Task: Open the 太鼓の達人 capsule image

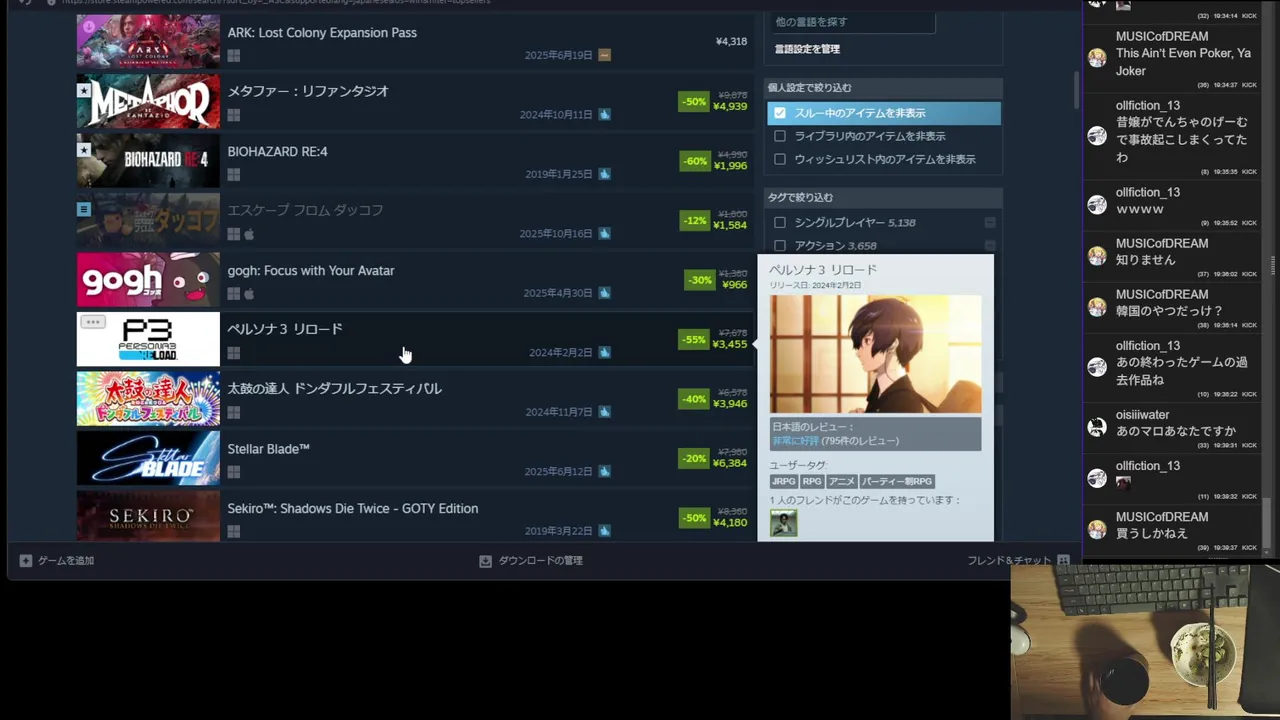Action: (x=148, y=399)
